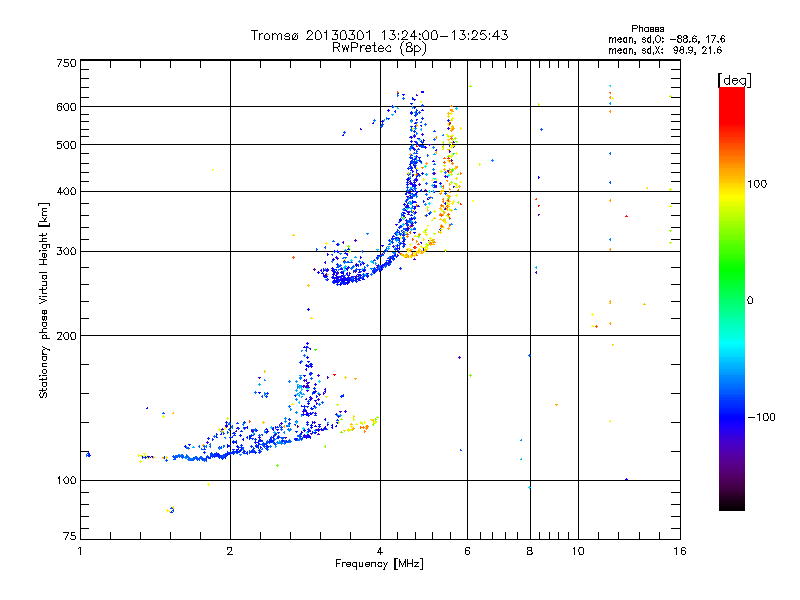Image resolution: width=800 pixels, height=600 pixels.
Task: Click the colorbar tick label "0"
Action: (x=750, y=301)
